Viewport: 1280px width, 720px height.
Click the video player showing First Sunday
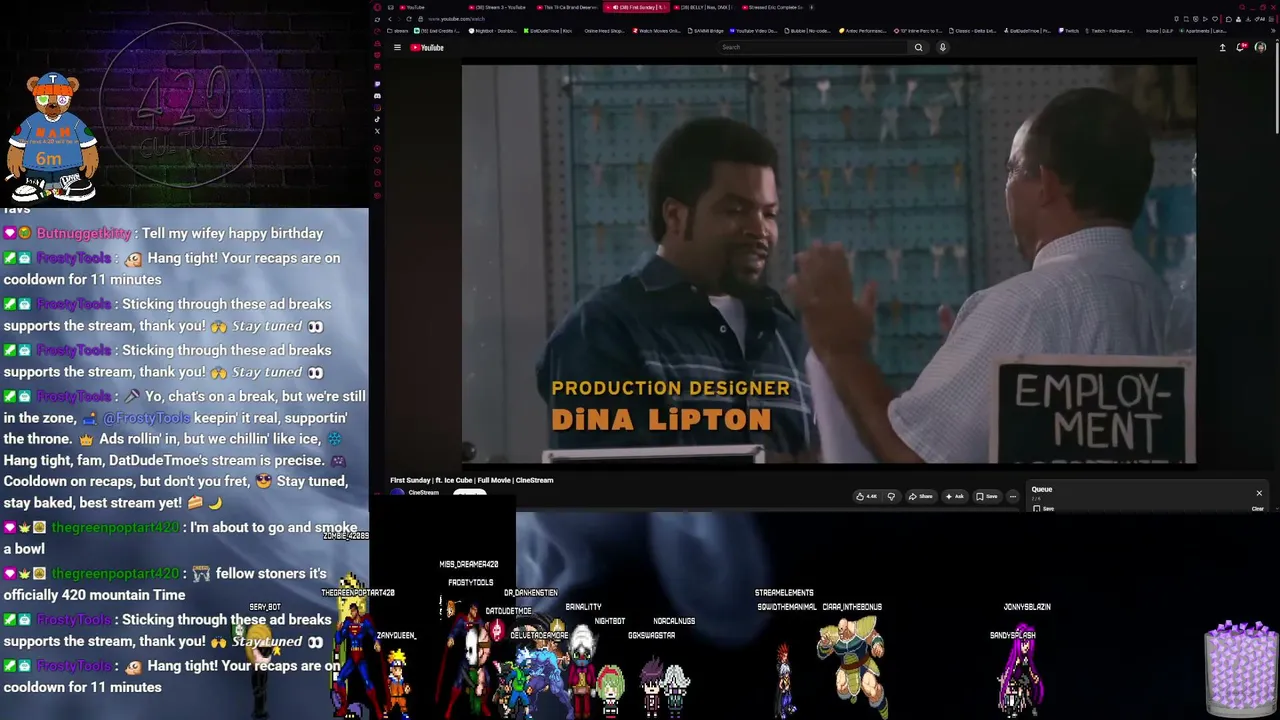point(829,264)
